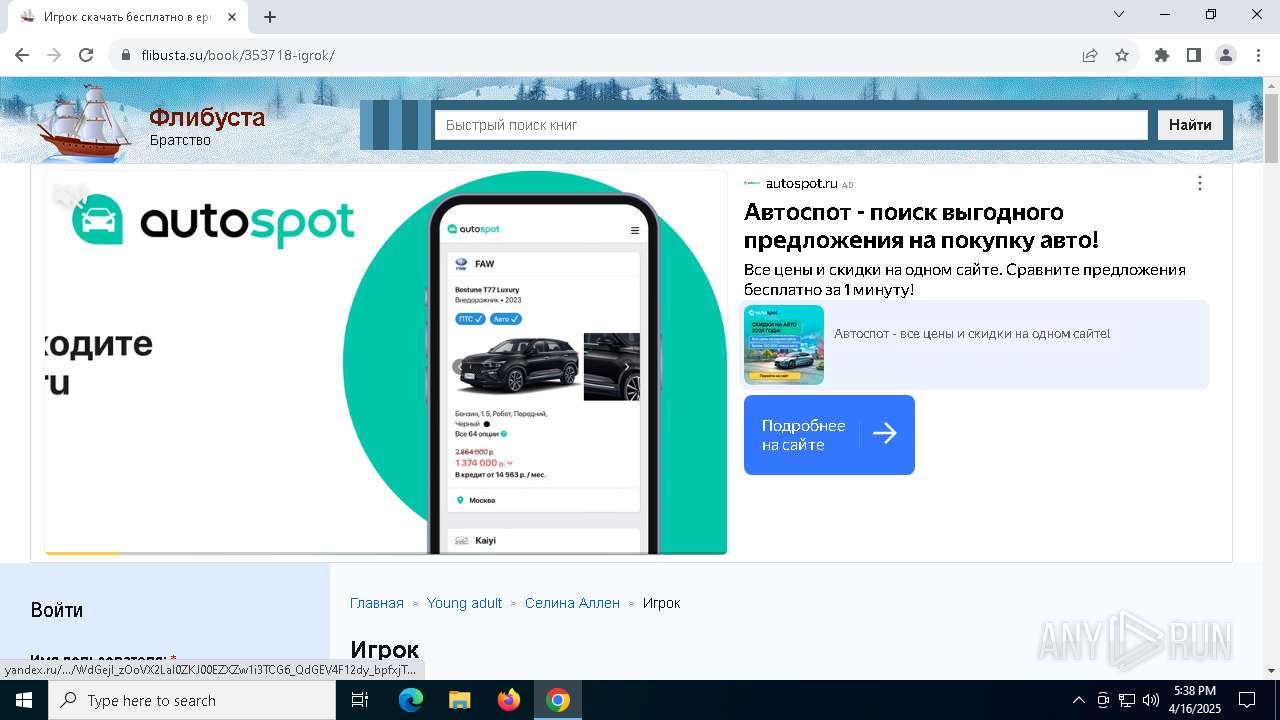Click the address bar URL
Image resolution: width=1280 pixels, height=720 pixels.
click(238, 55)
